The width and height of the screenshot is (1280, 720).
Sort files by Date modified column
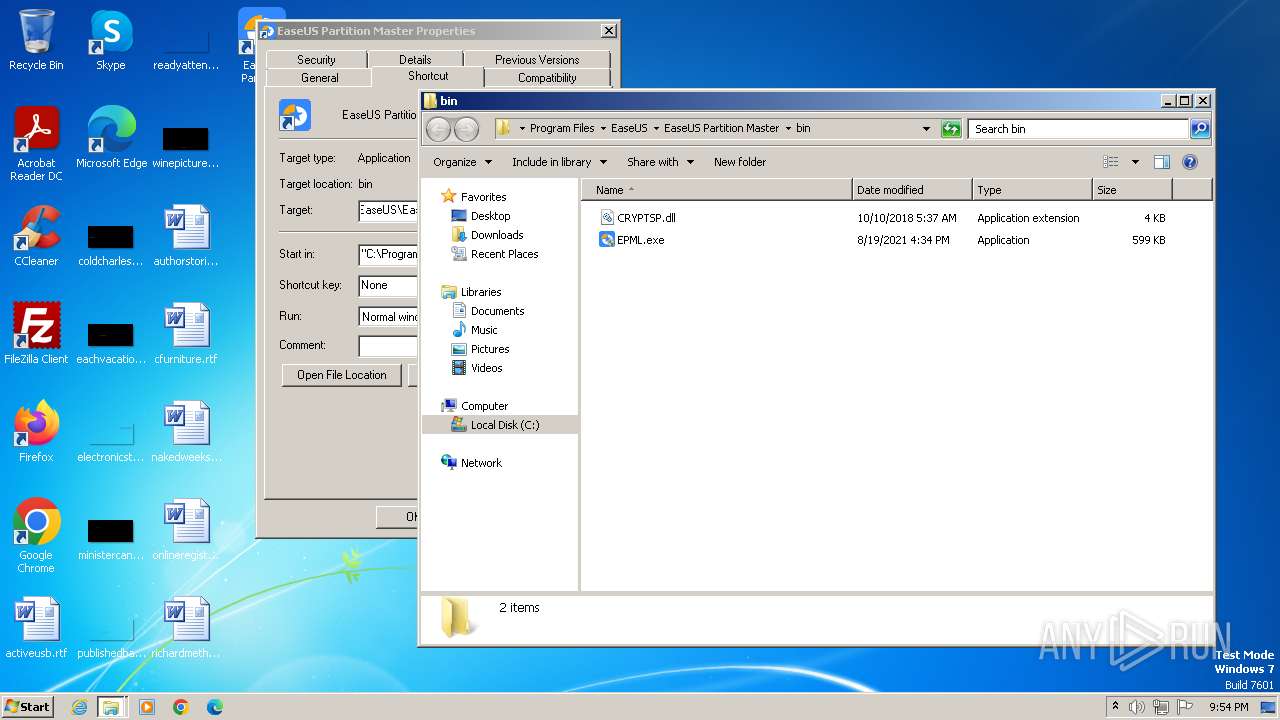[x=912, y=190]
